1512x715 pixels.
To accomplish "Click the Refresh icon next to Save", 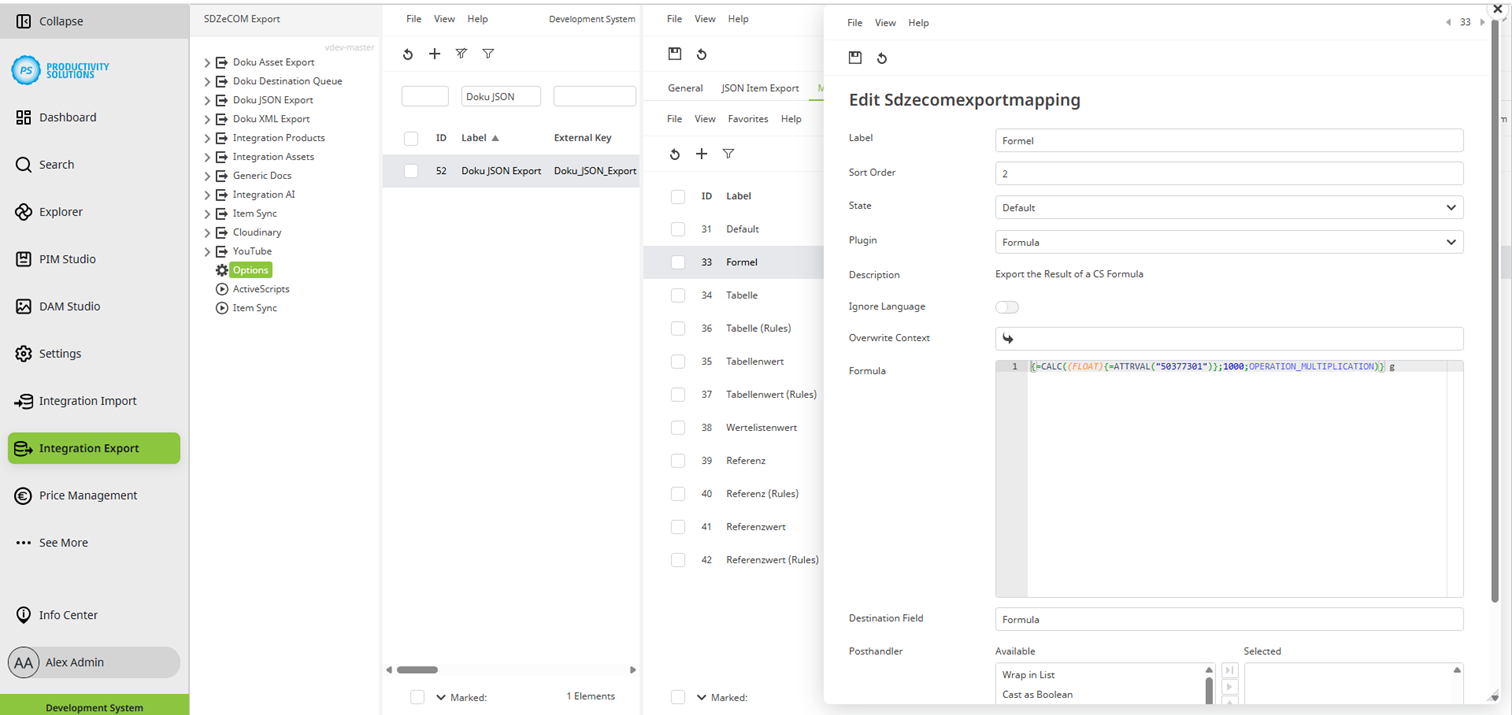I will click(x=882, y=57).
